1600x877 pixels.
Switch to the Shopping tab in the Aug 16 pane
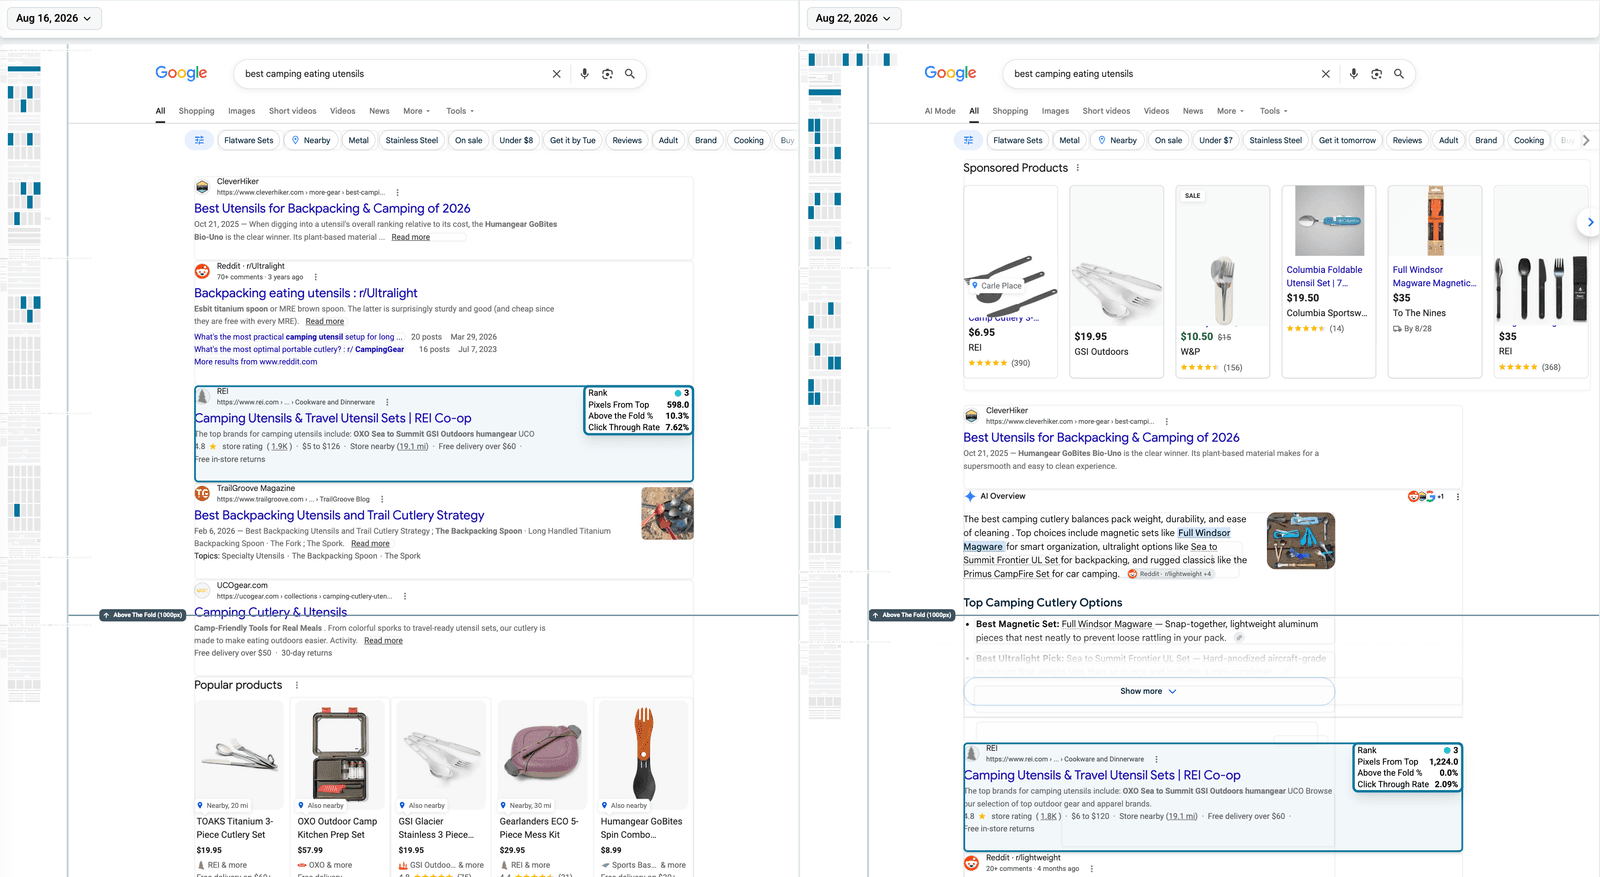click(197, 111)
